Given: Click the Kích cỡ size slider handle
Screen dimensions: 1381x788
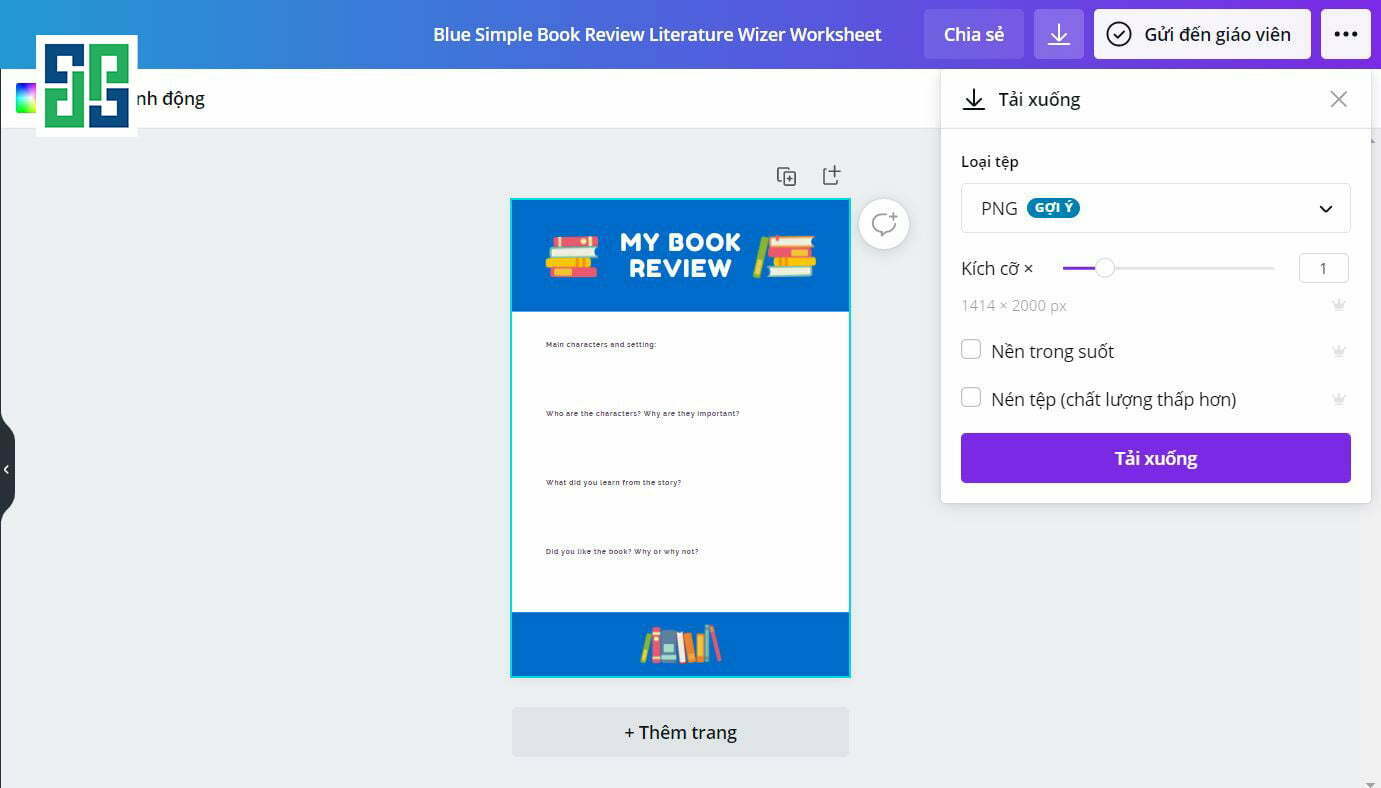Looking at the screenshot, I should point(1105,268).
